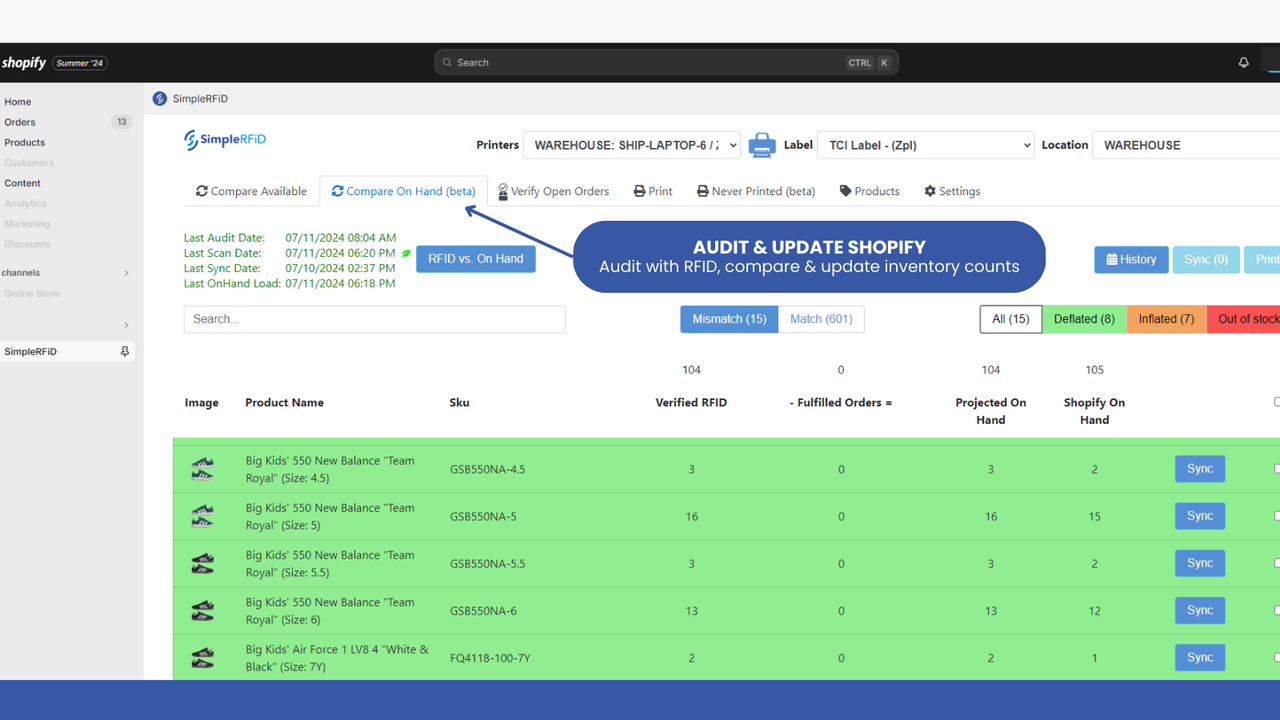The width and height of the screenshot is (1280, 720).
Task: Click the Product Name column header
Action: [x=285, y=403]
